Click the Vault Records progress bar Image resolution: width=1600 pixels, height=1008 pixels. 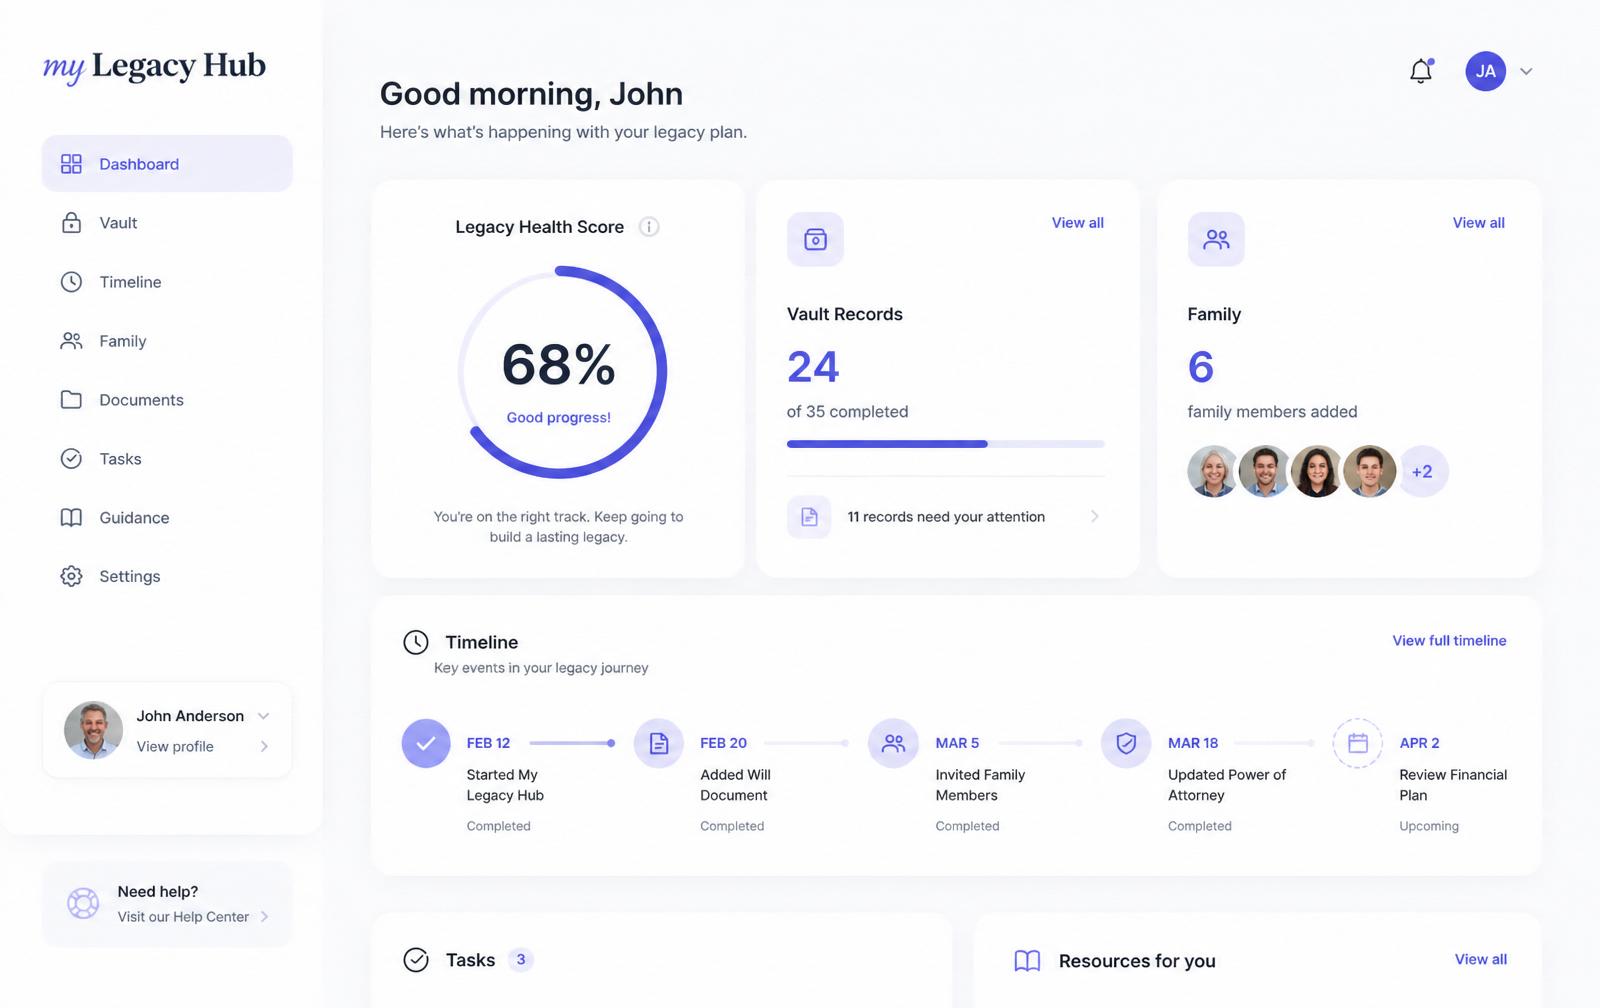945,444
